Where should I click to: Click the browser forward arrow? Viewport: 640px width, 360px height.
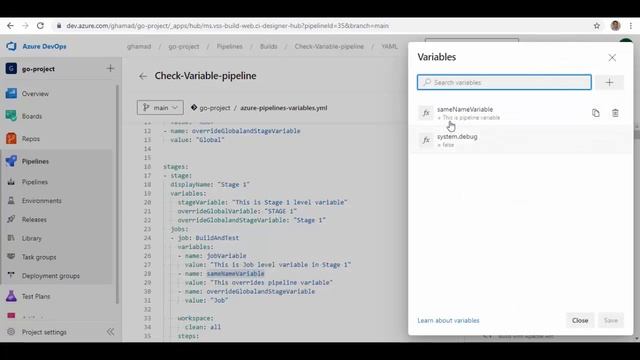click(x=25, y=26)
